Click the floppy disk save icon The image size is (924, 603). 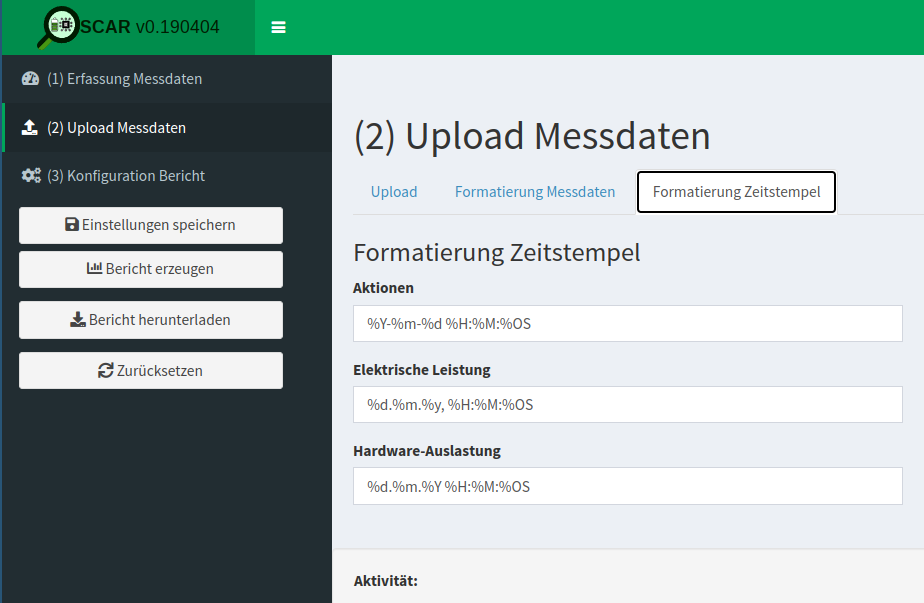click(72, 225)
